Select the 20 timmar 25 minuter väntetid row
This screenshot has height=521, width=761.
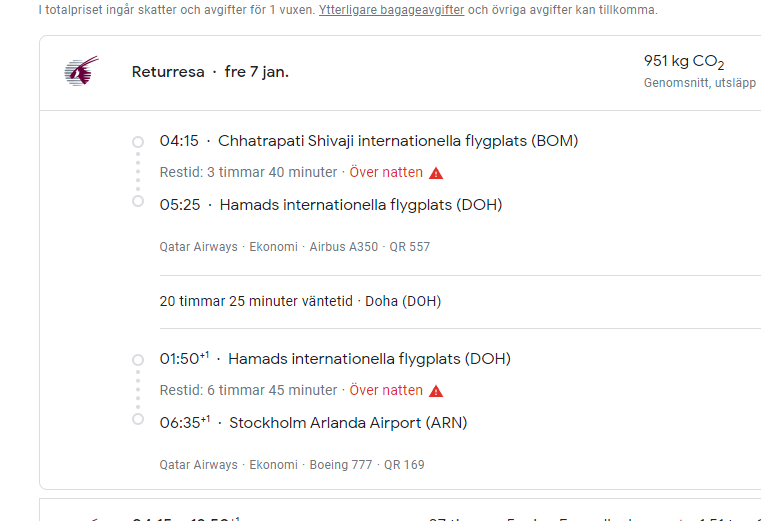pos(300,301)
